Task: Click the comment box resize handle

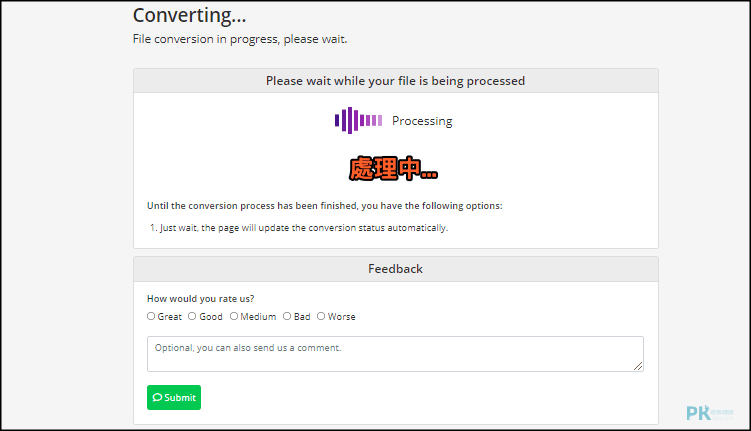Action: point(638,366)
